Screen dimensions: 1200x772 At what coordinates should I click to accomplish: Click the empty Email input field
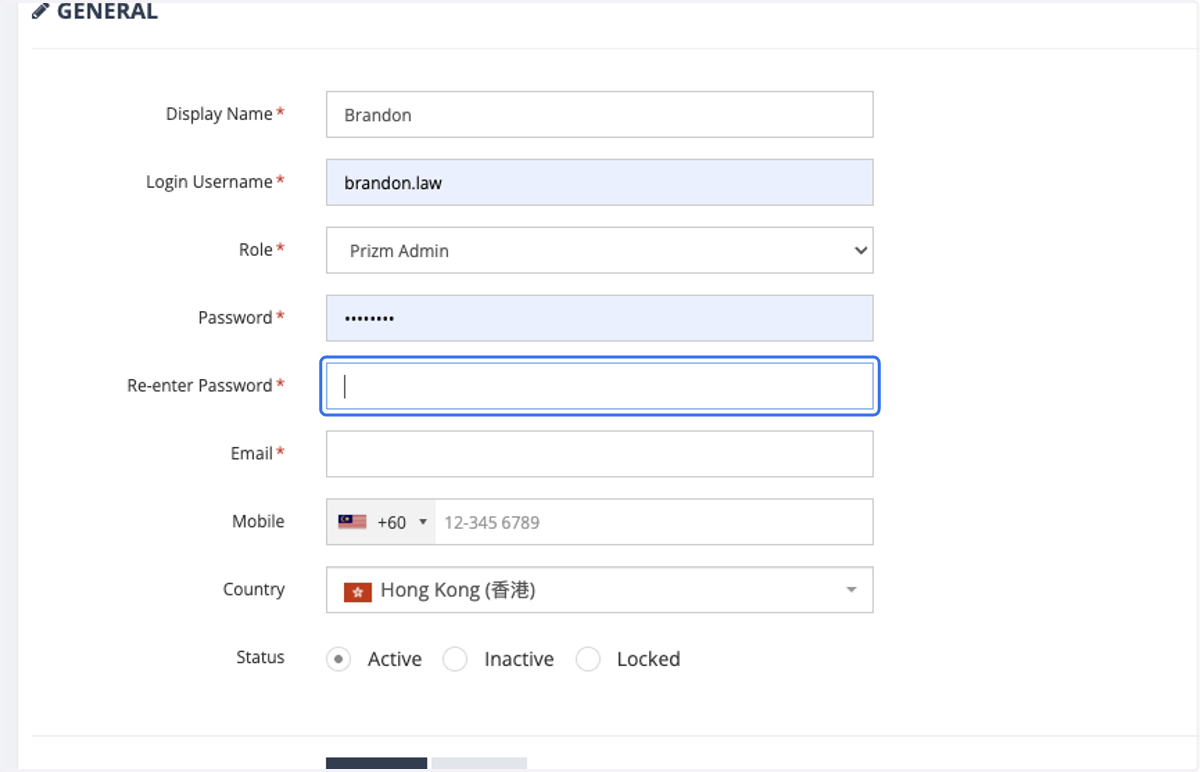pyautogui.click(x=600, y=454)
